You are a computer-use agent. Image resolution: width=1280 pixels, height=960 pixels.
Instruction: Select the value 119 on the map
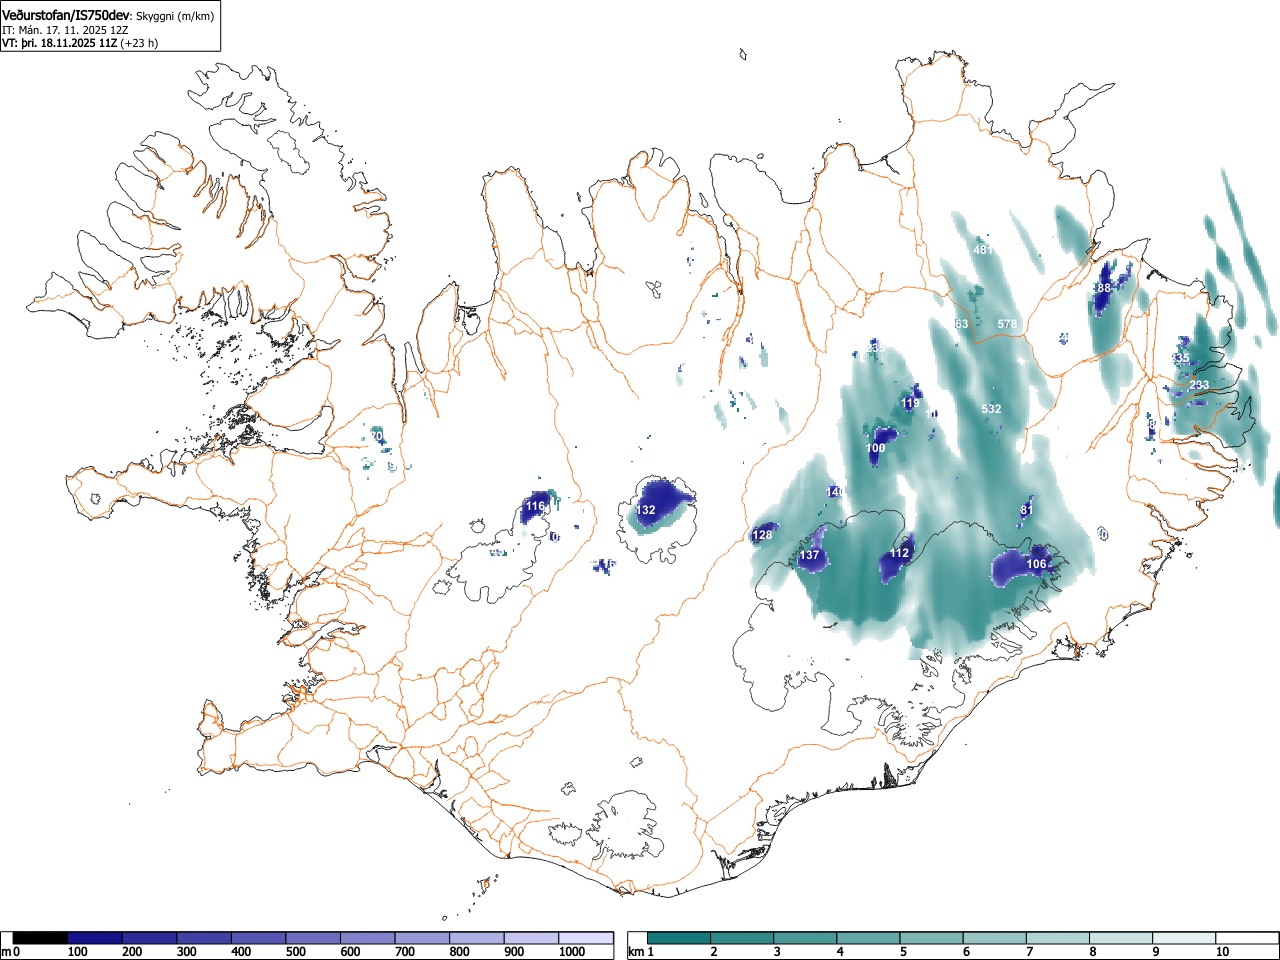pos(910,404)
